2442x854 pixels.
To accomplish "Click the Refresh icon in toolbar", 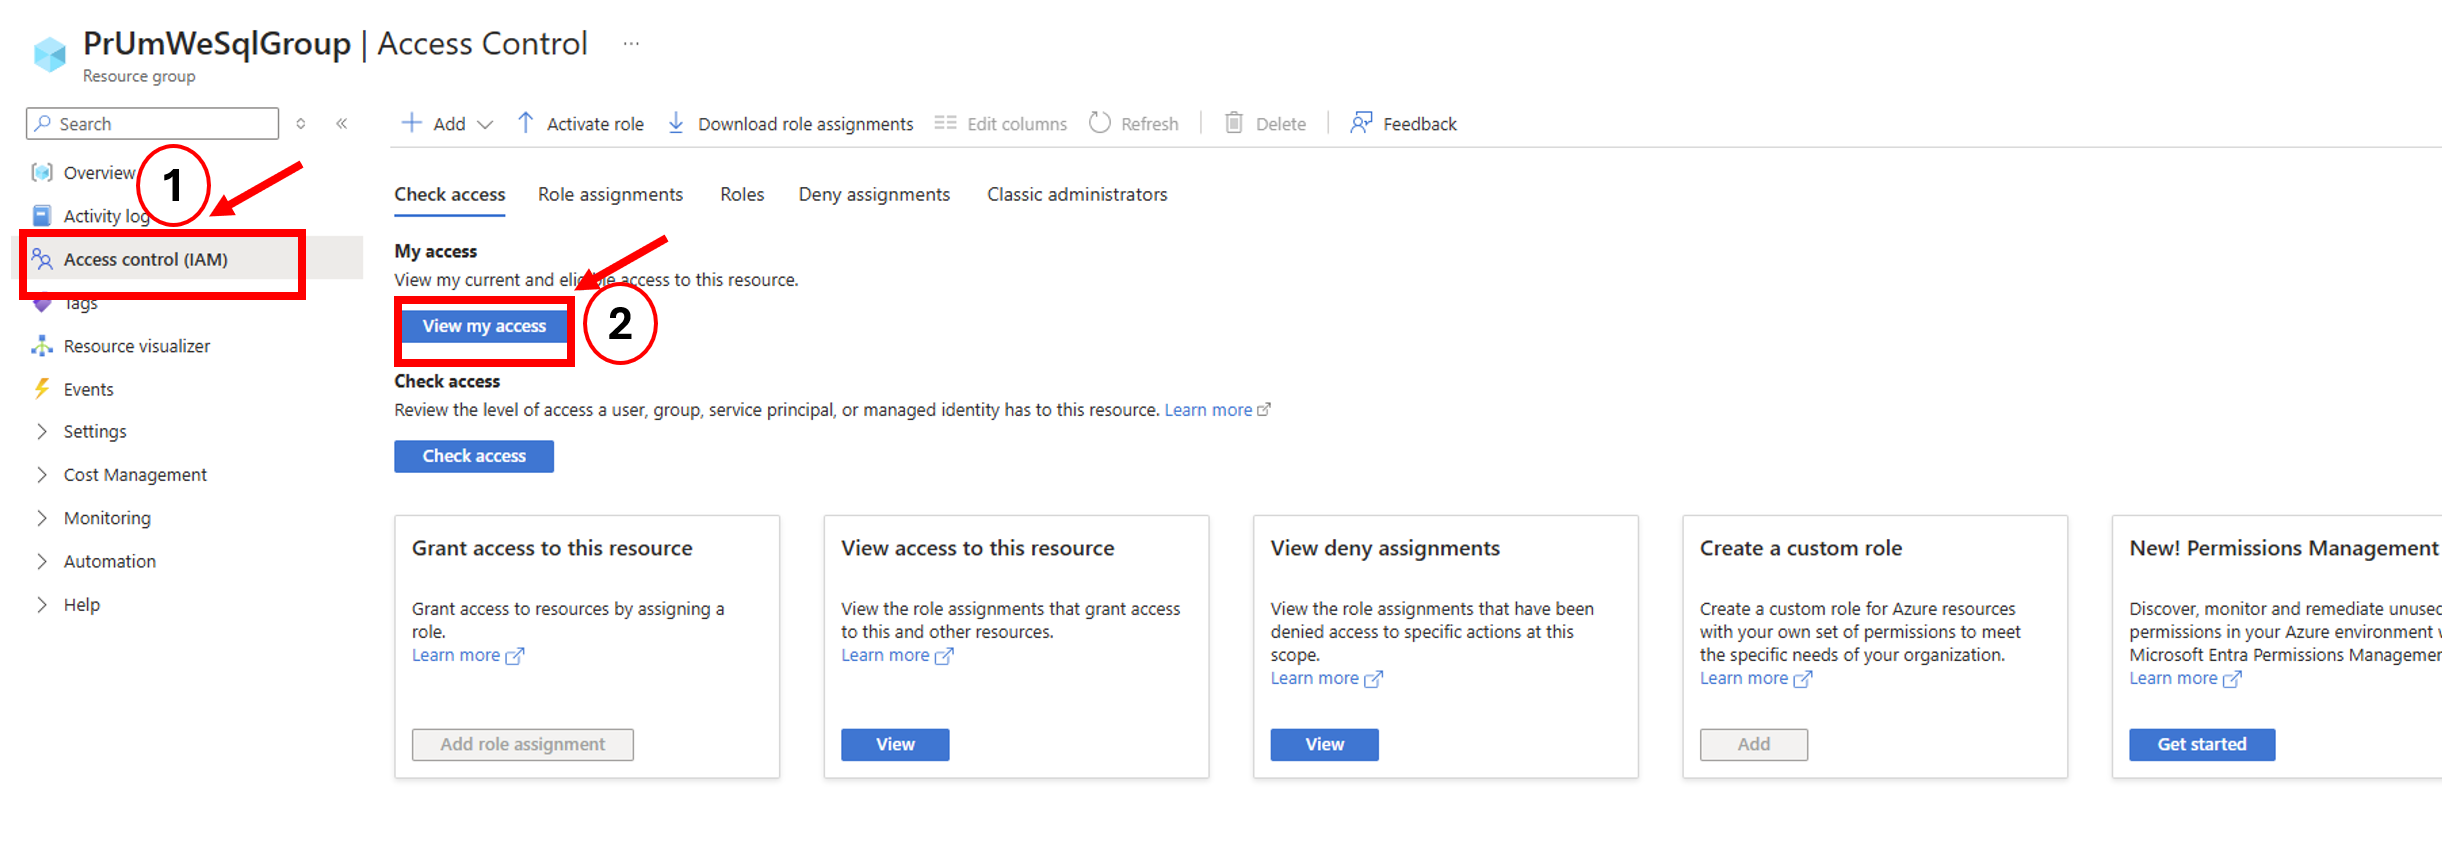I will pos(1100,123).
